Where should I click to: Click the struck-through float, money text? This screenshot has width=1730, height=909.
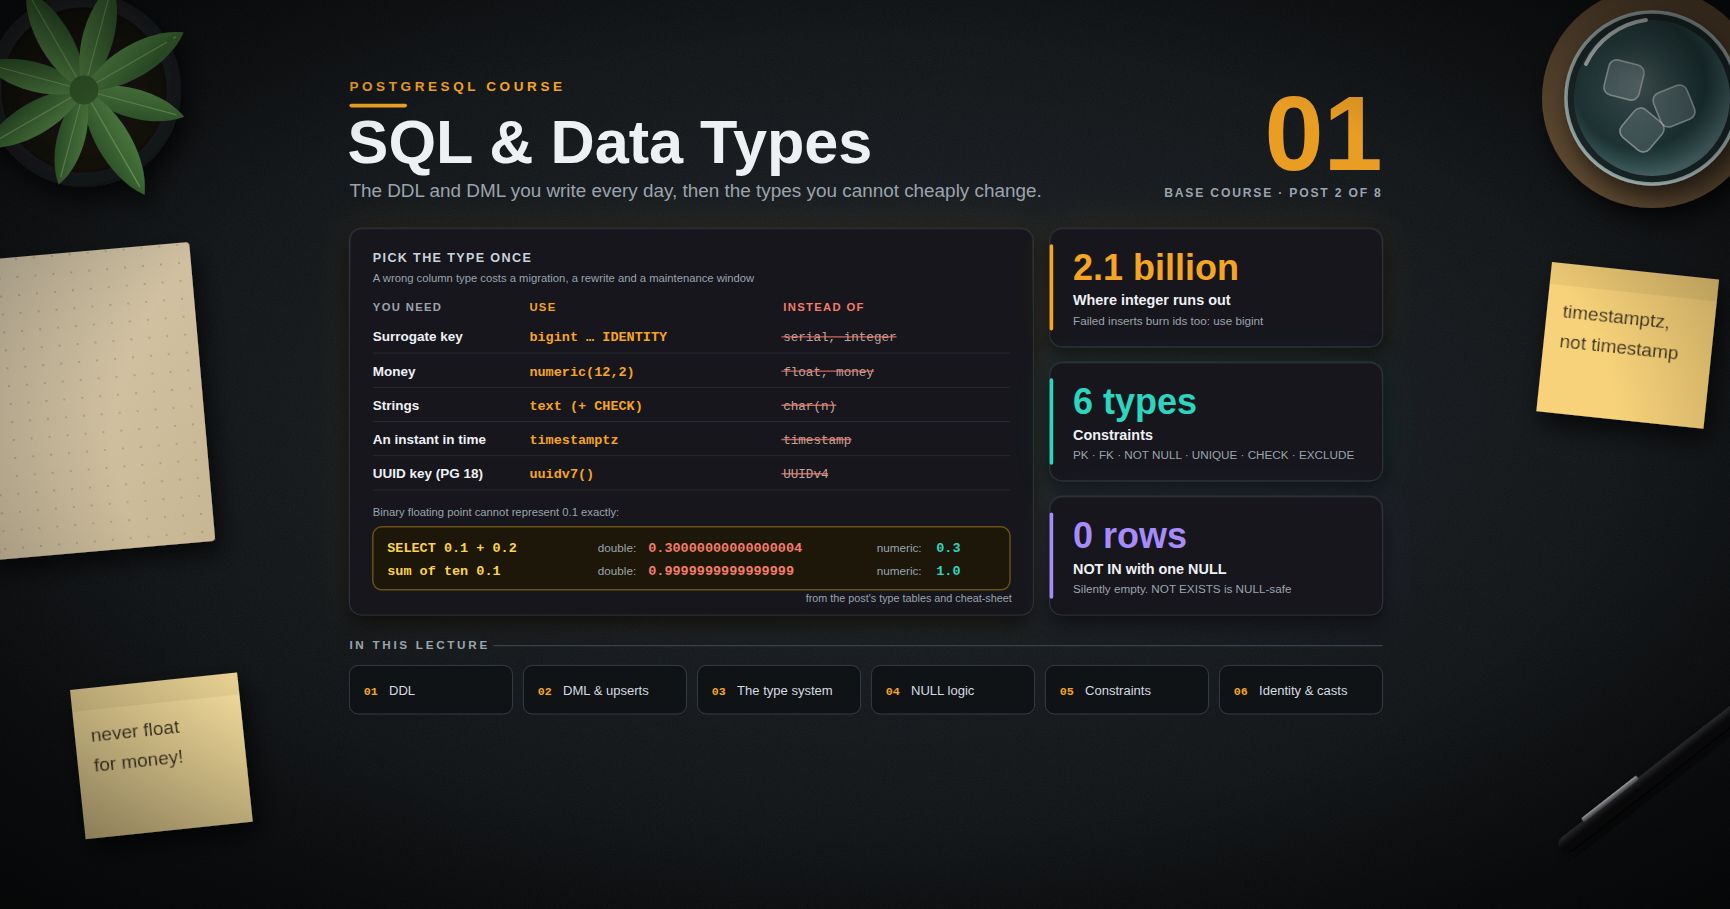[x=828, y=372]
